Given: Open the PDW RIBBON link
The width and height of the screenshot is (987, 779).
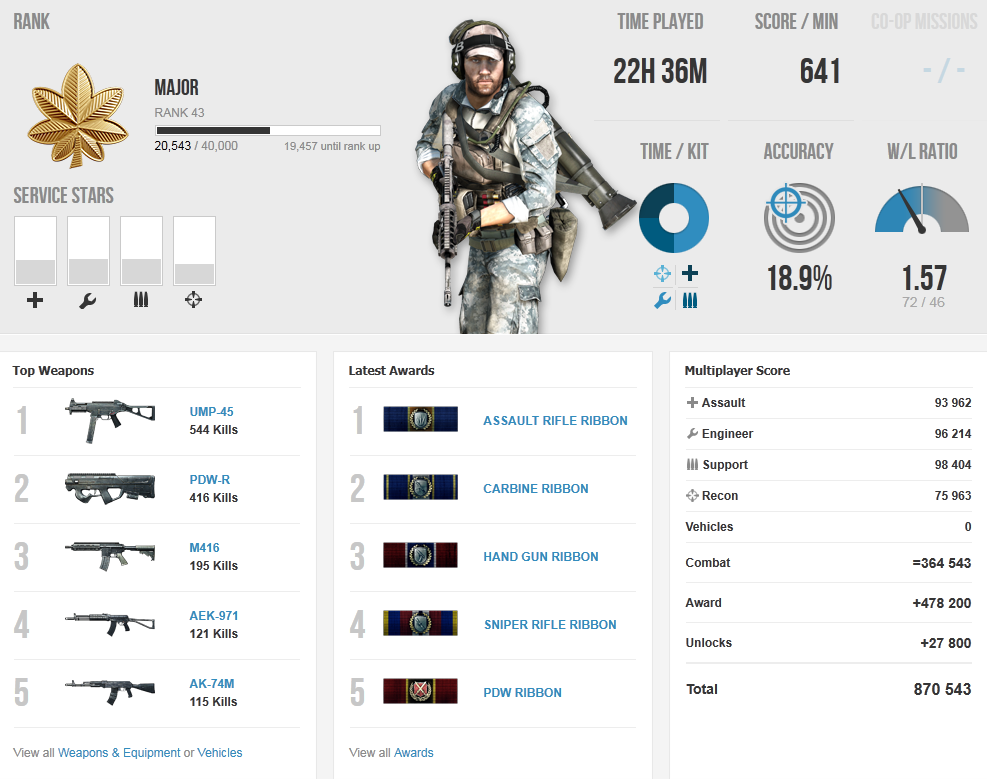Looking at the screenshot, I should [x=522, y=692].
